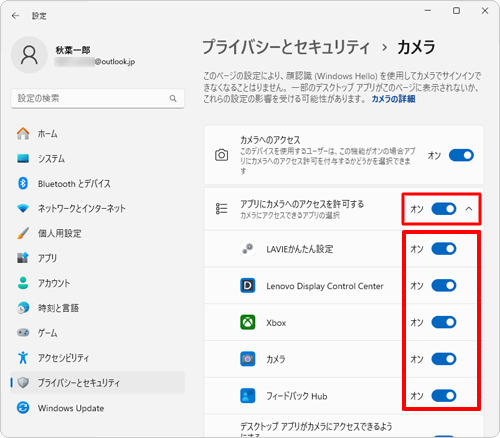The width and height of the screenshot is (500, 438).
Task: Go to 時刻と言語 settings
Action: point(98,308)
